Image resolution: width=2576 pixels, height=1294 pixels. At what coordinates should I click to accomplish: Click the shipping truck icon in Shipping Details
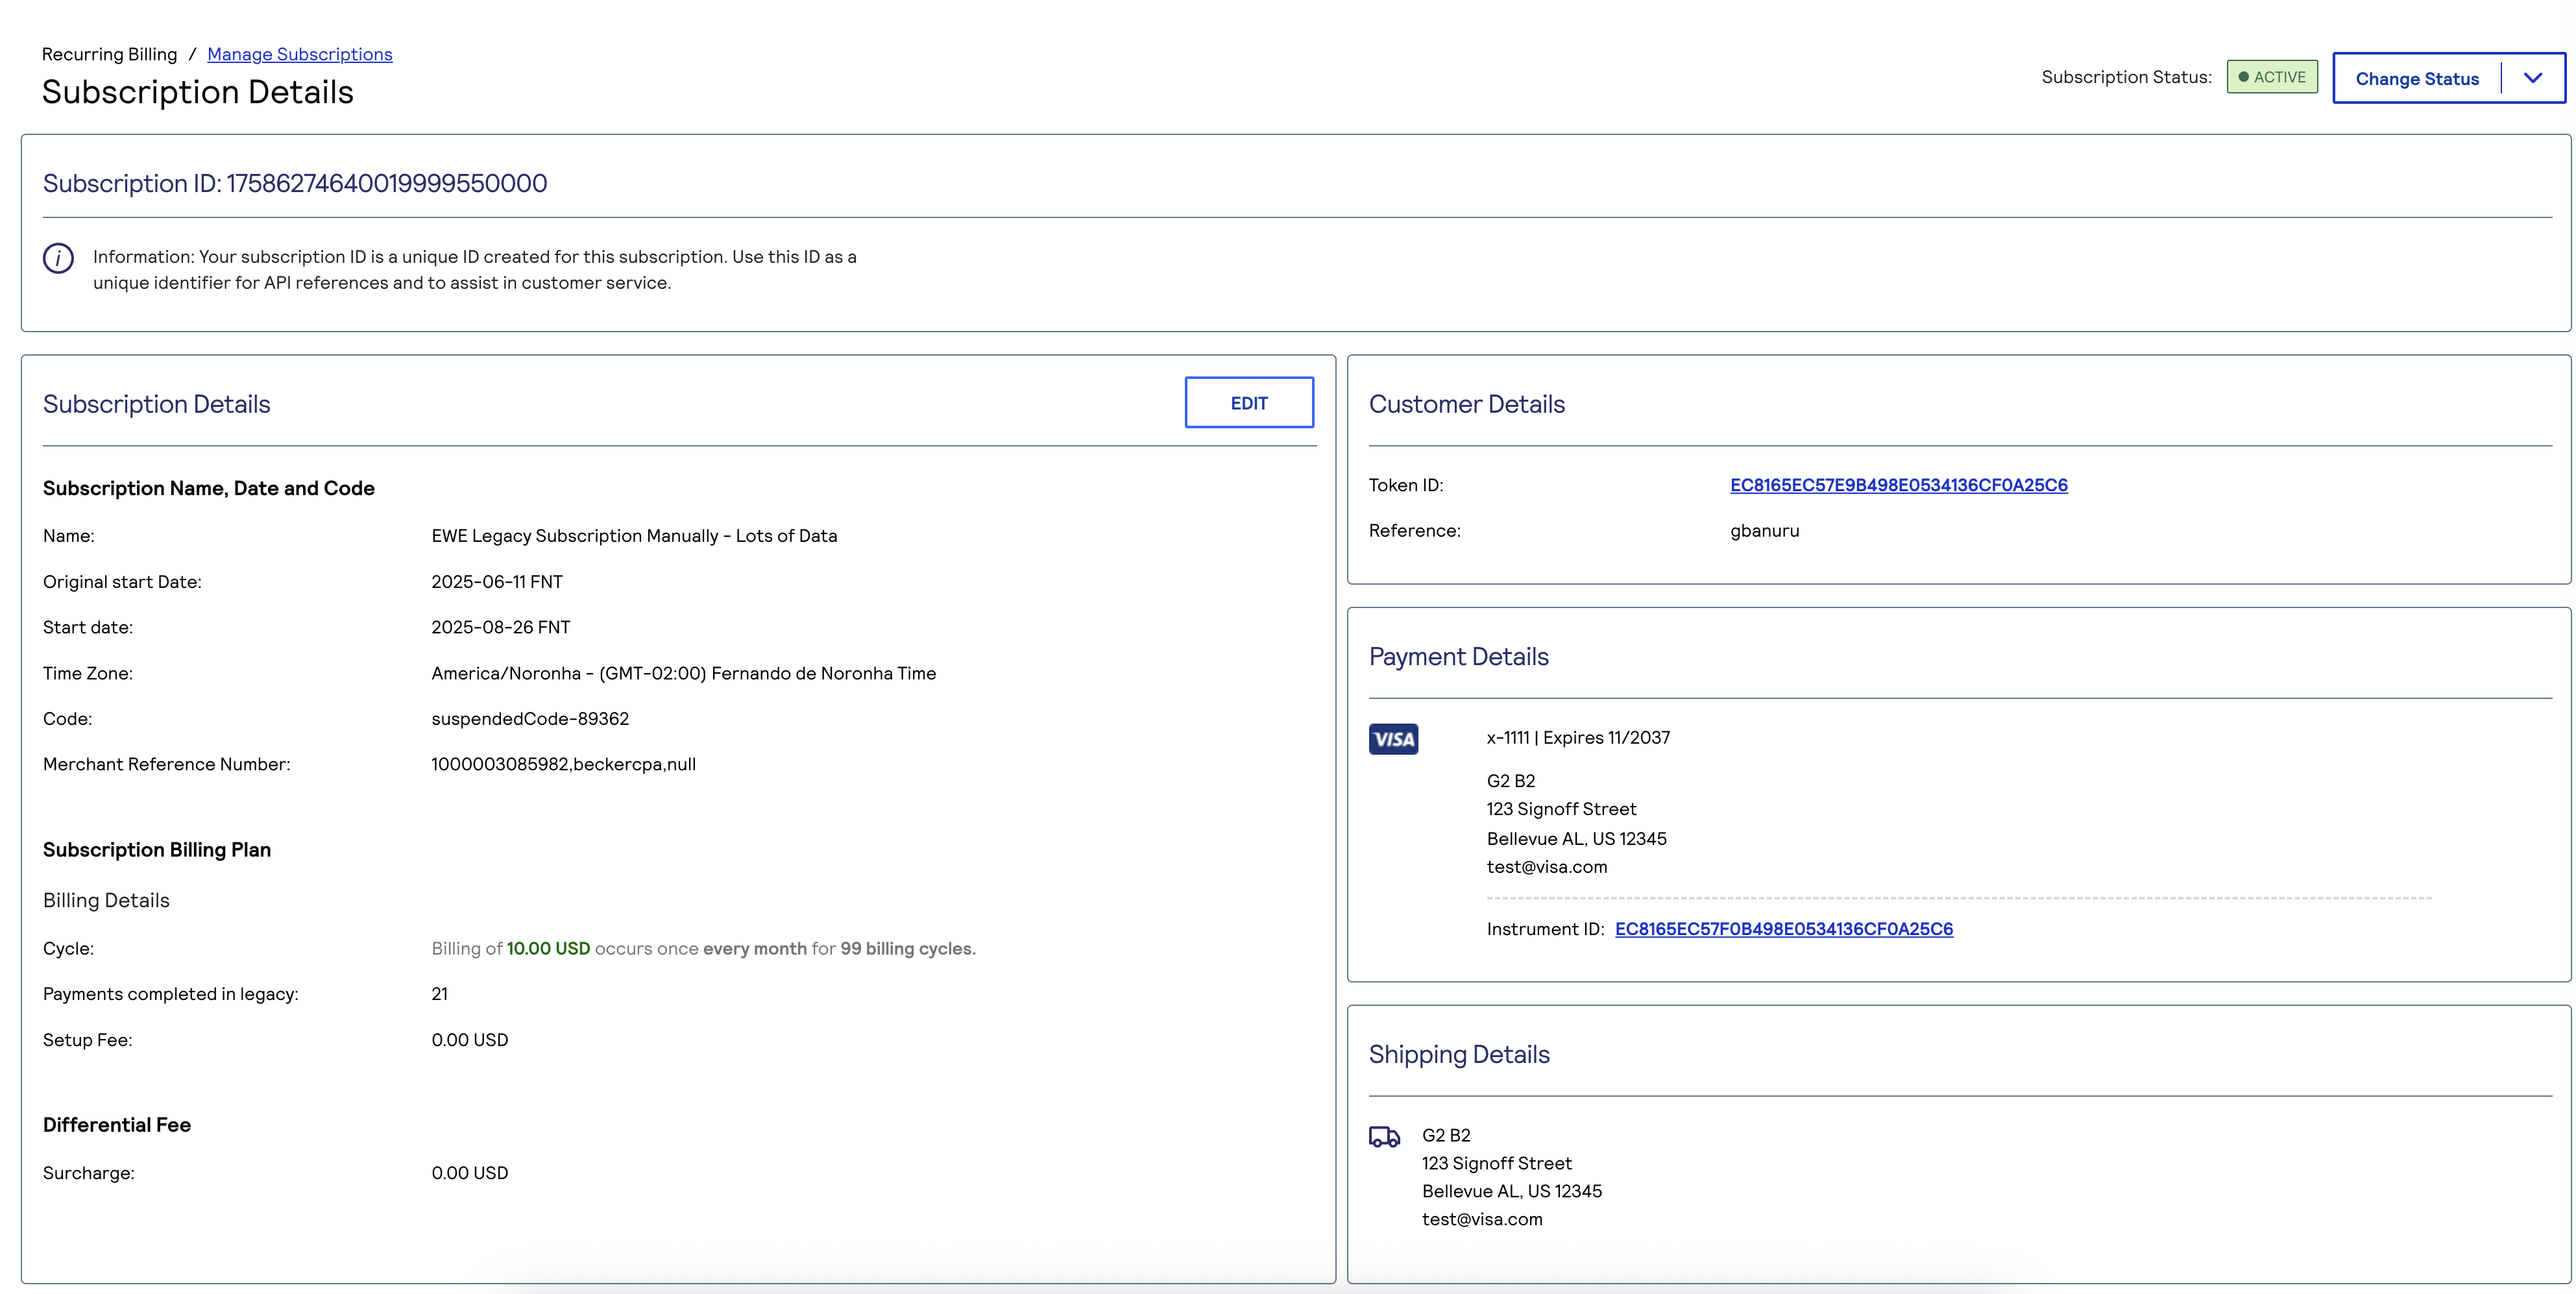pyautogui.click(x=1384, y=1136)
